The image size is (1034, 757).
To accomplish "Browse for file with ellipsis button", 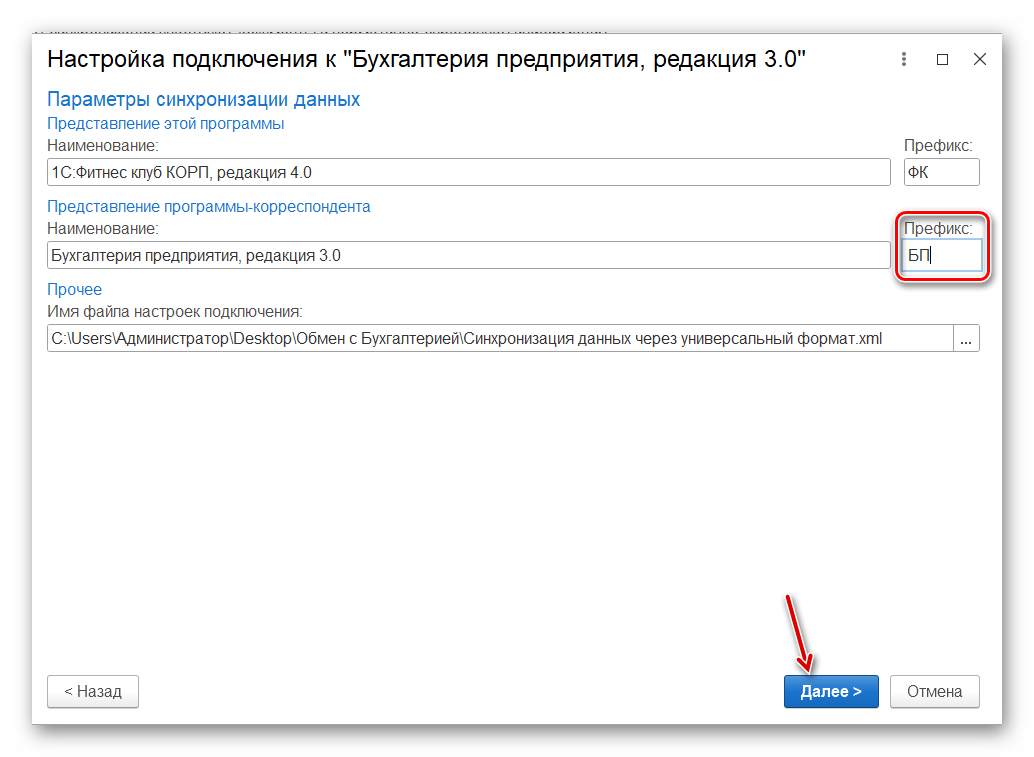I will click(966, 338).
